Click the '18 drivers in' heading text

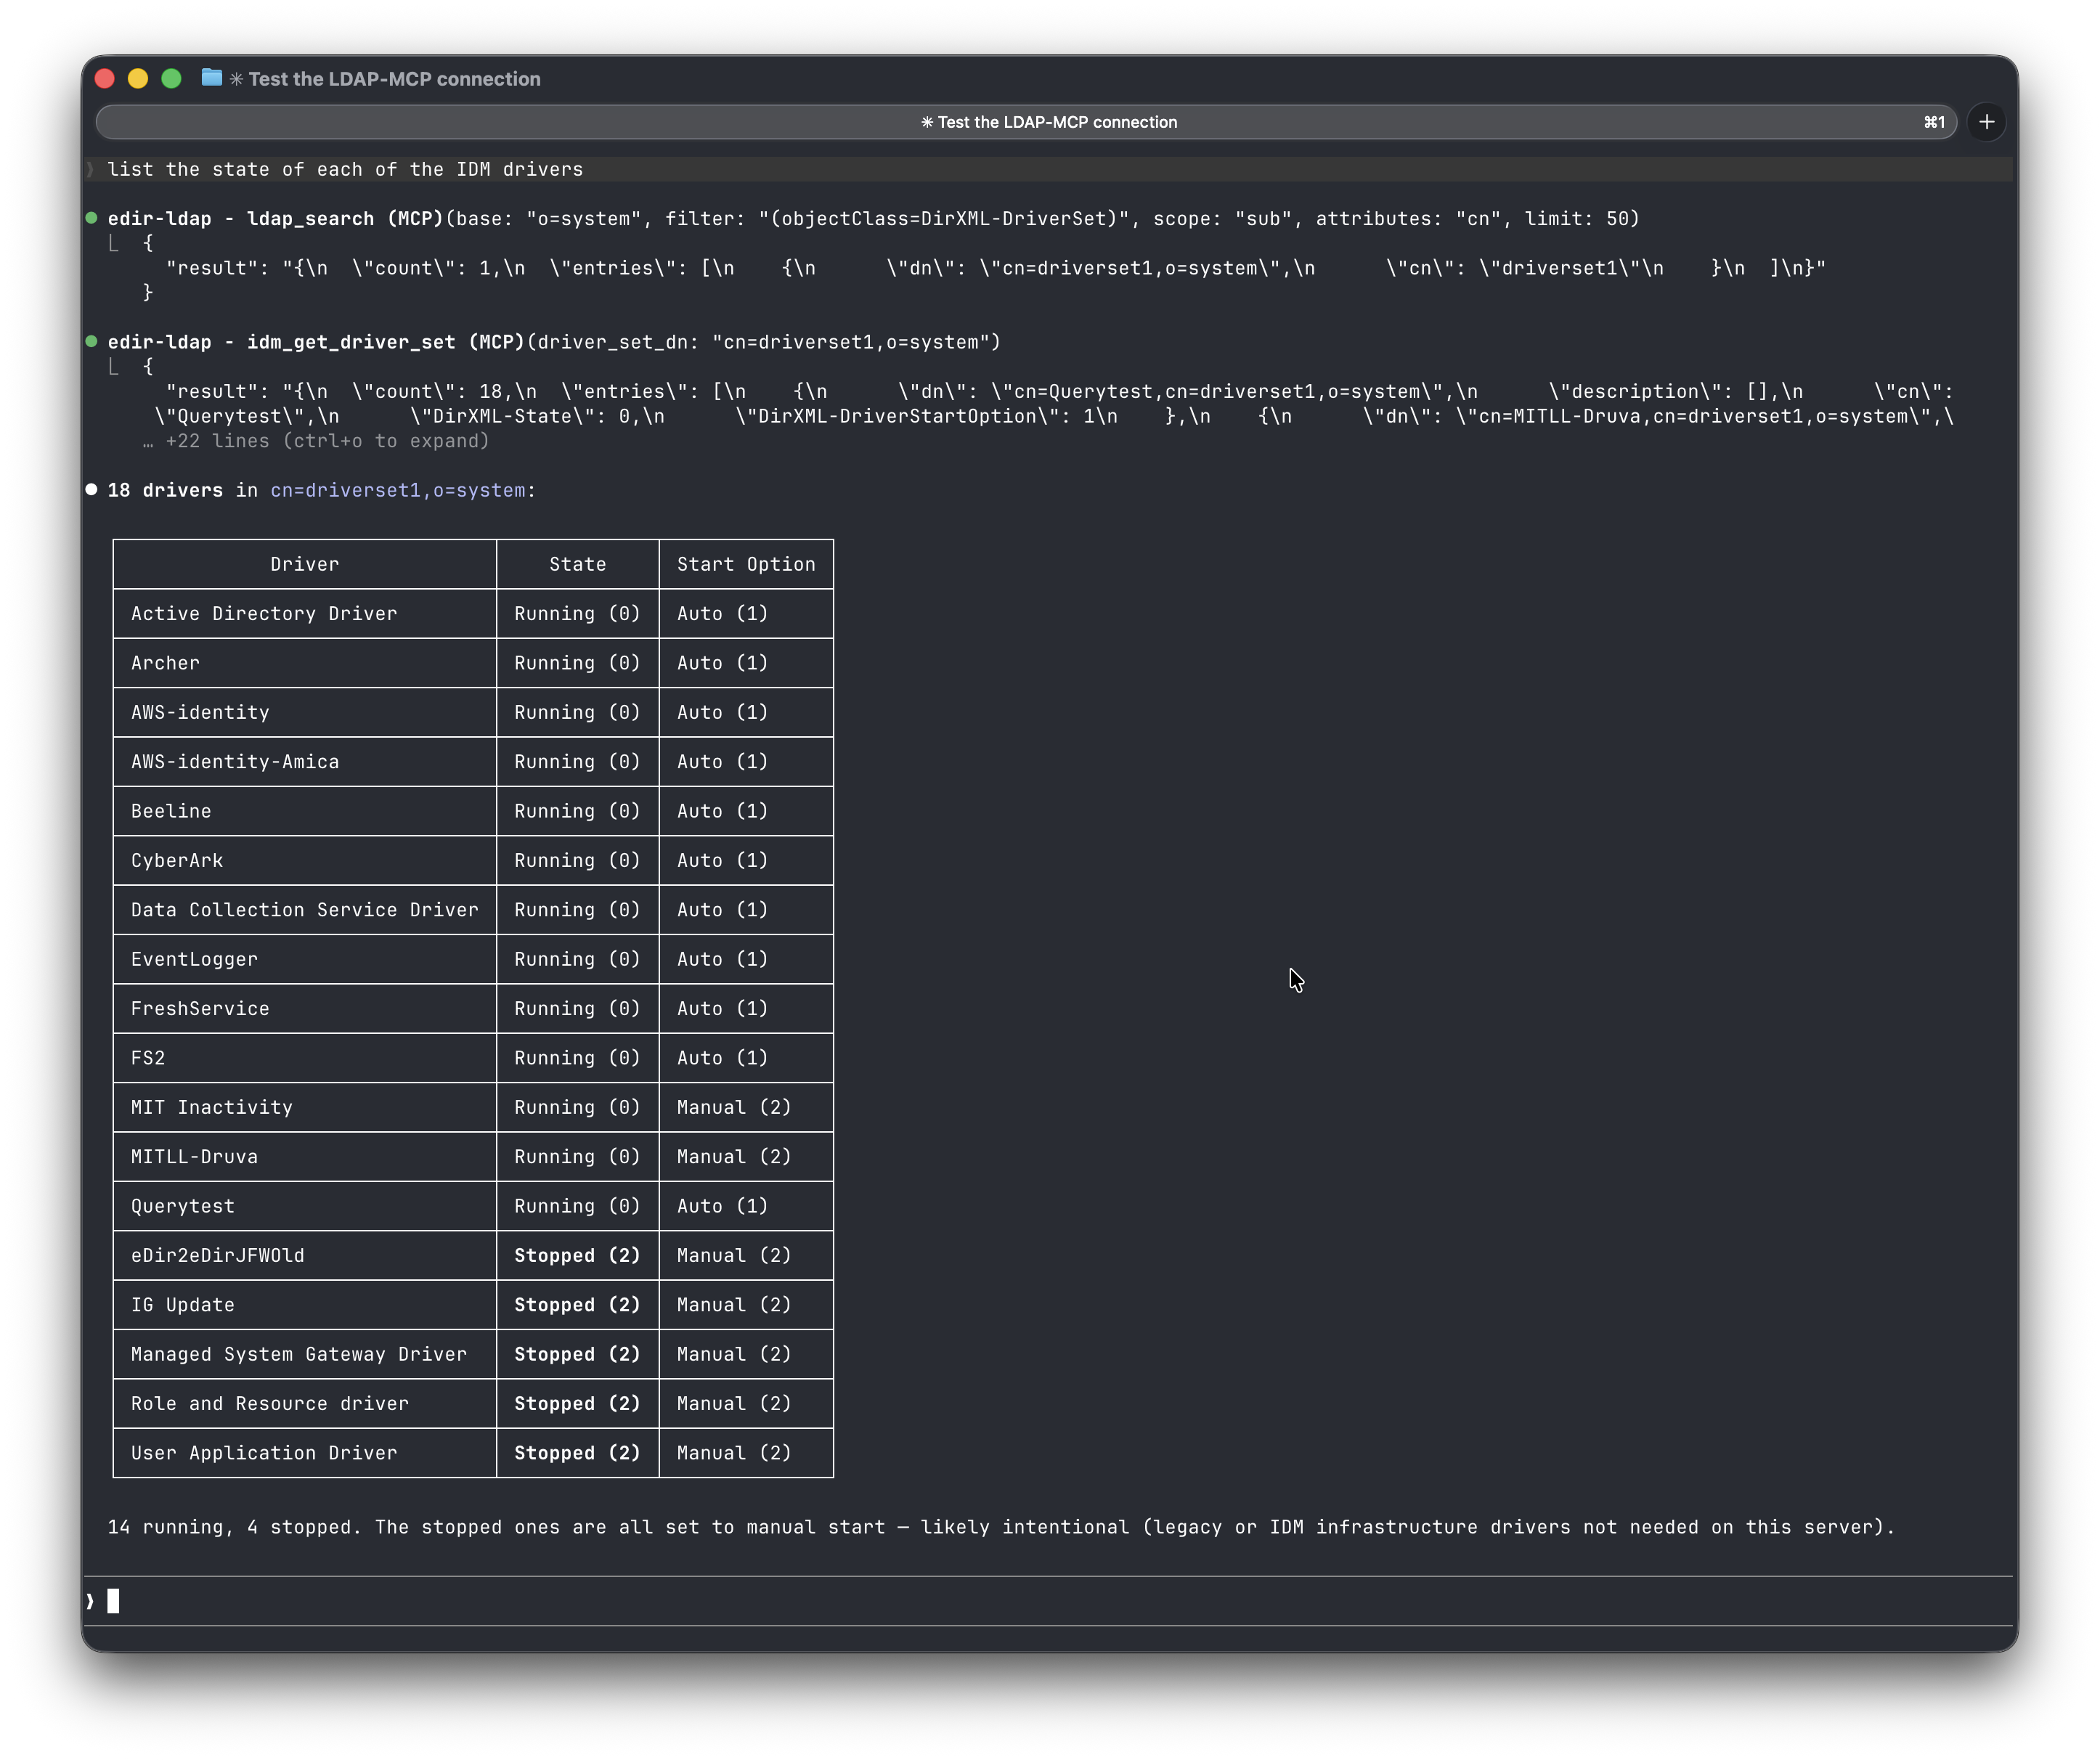(x=182, y=490)
